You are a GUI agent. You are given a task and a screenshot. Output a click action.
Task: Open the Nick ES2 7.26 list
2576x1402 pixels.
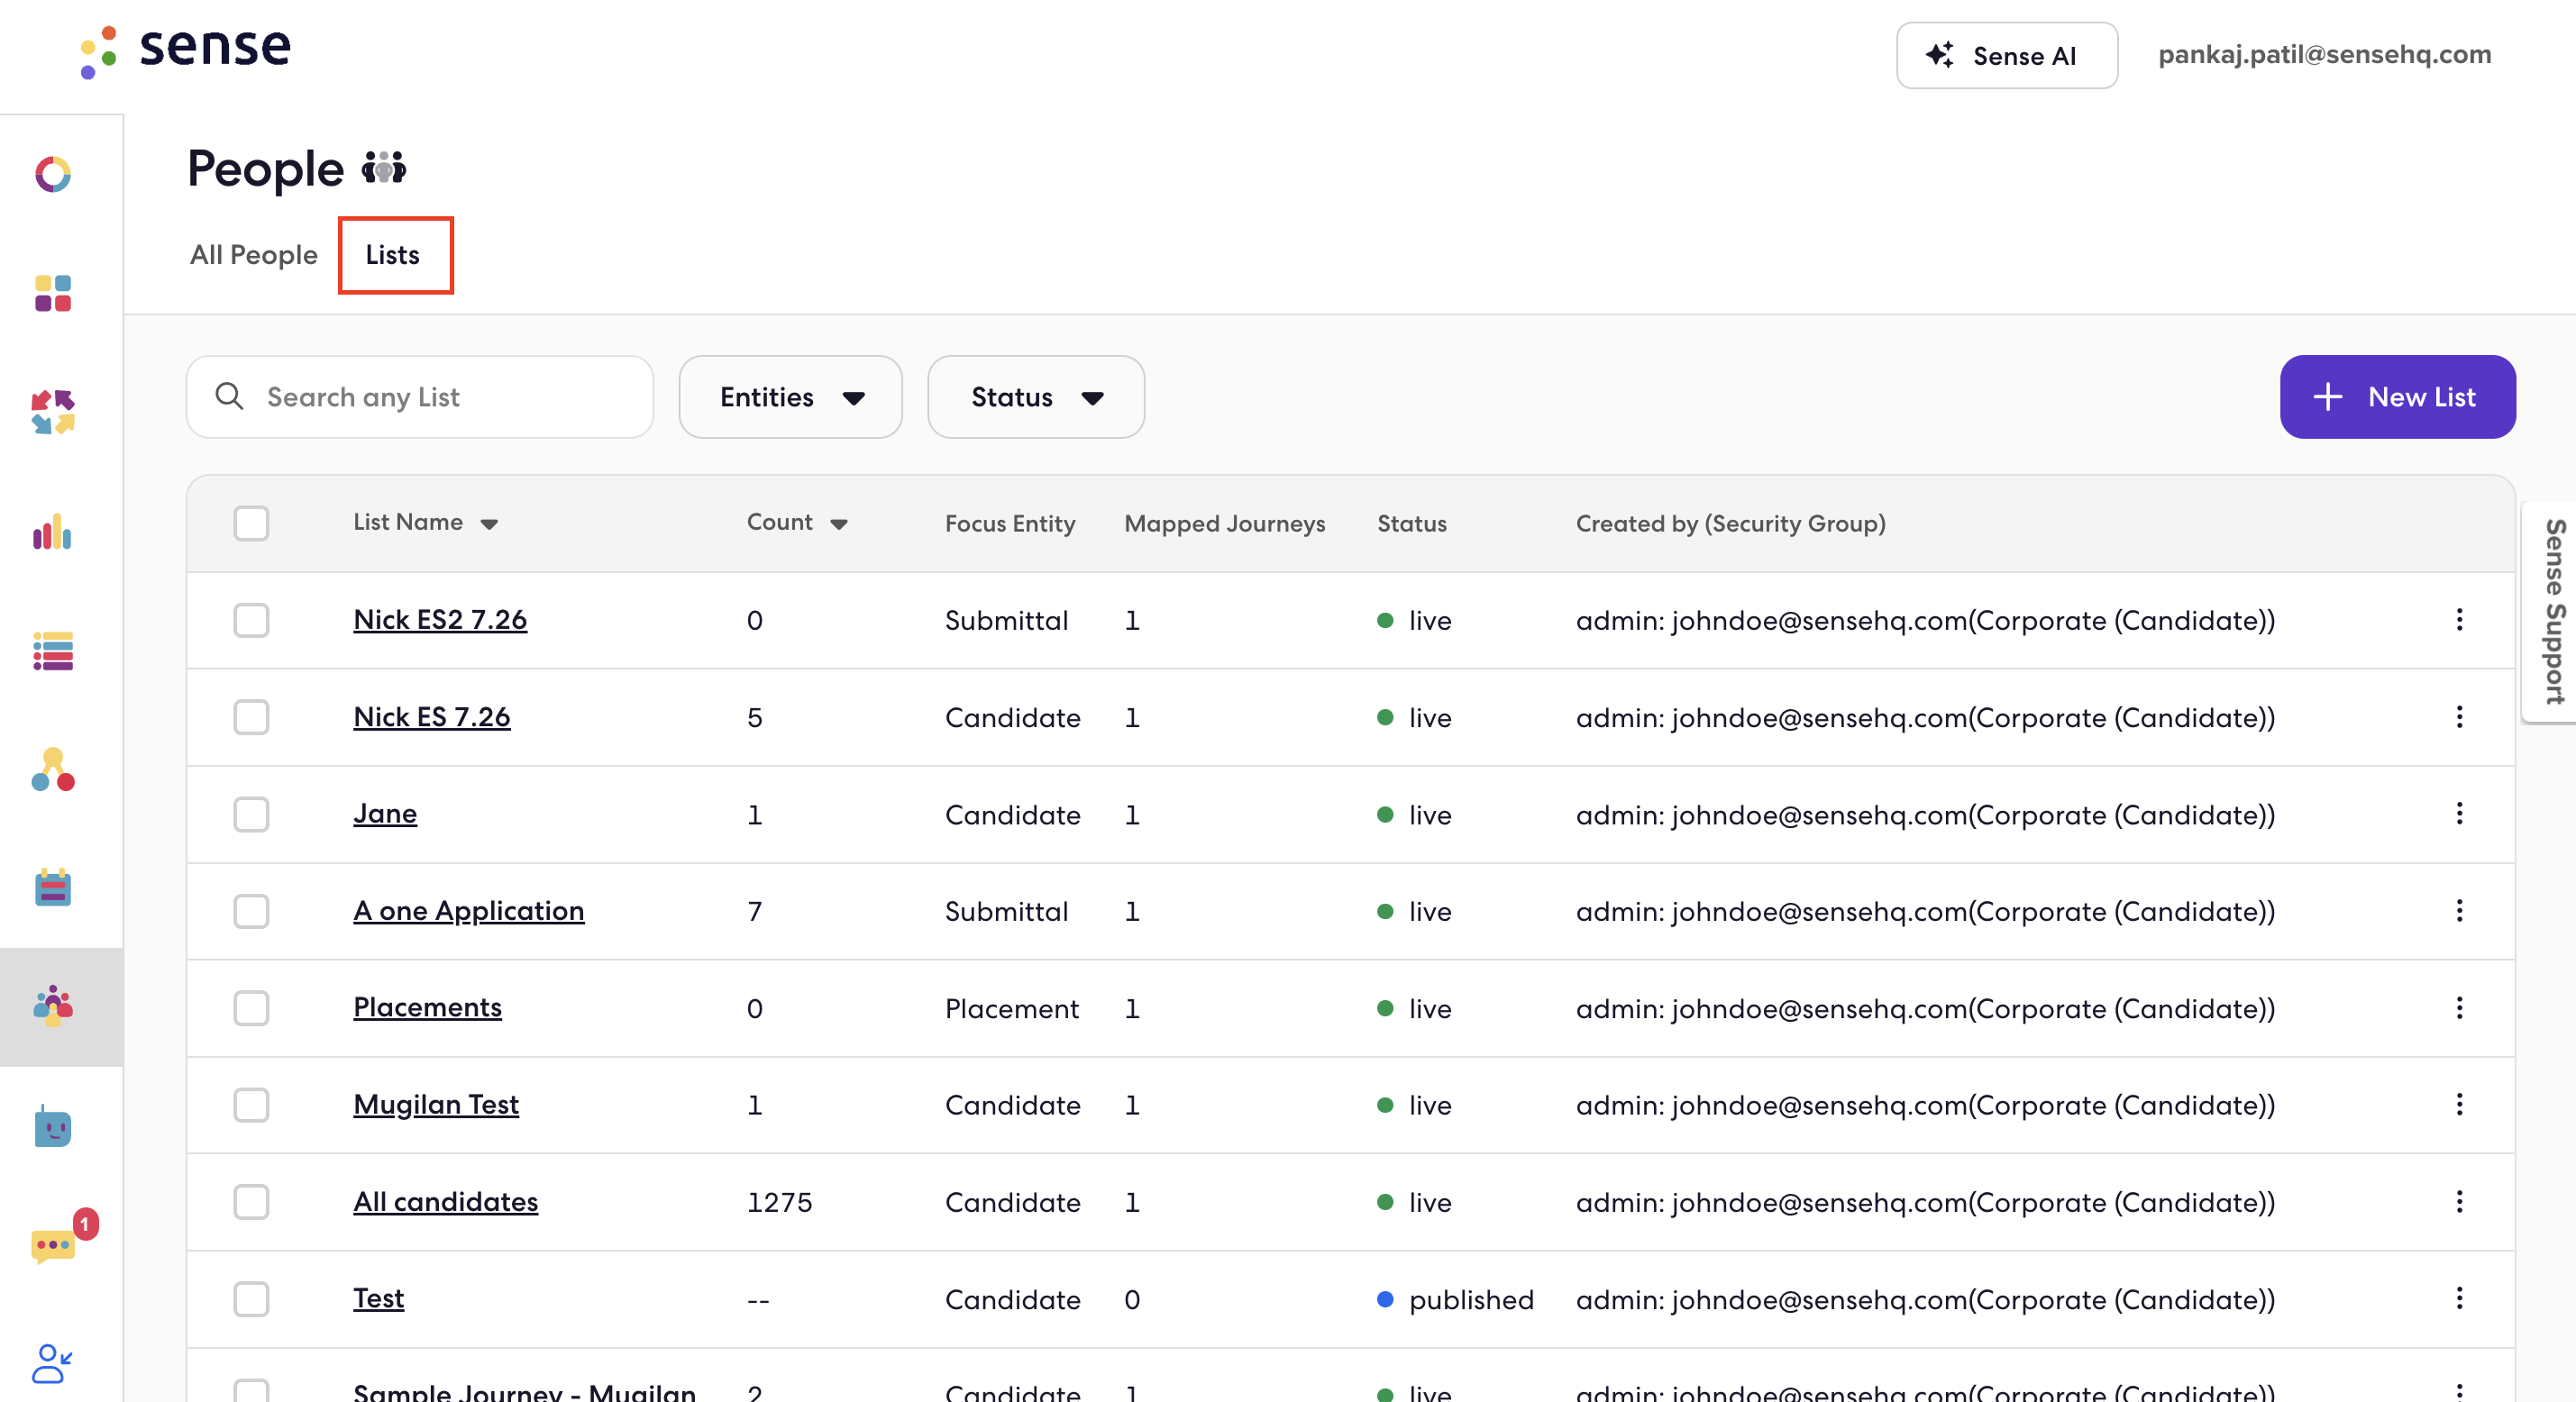[x=440, y=620]
